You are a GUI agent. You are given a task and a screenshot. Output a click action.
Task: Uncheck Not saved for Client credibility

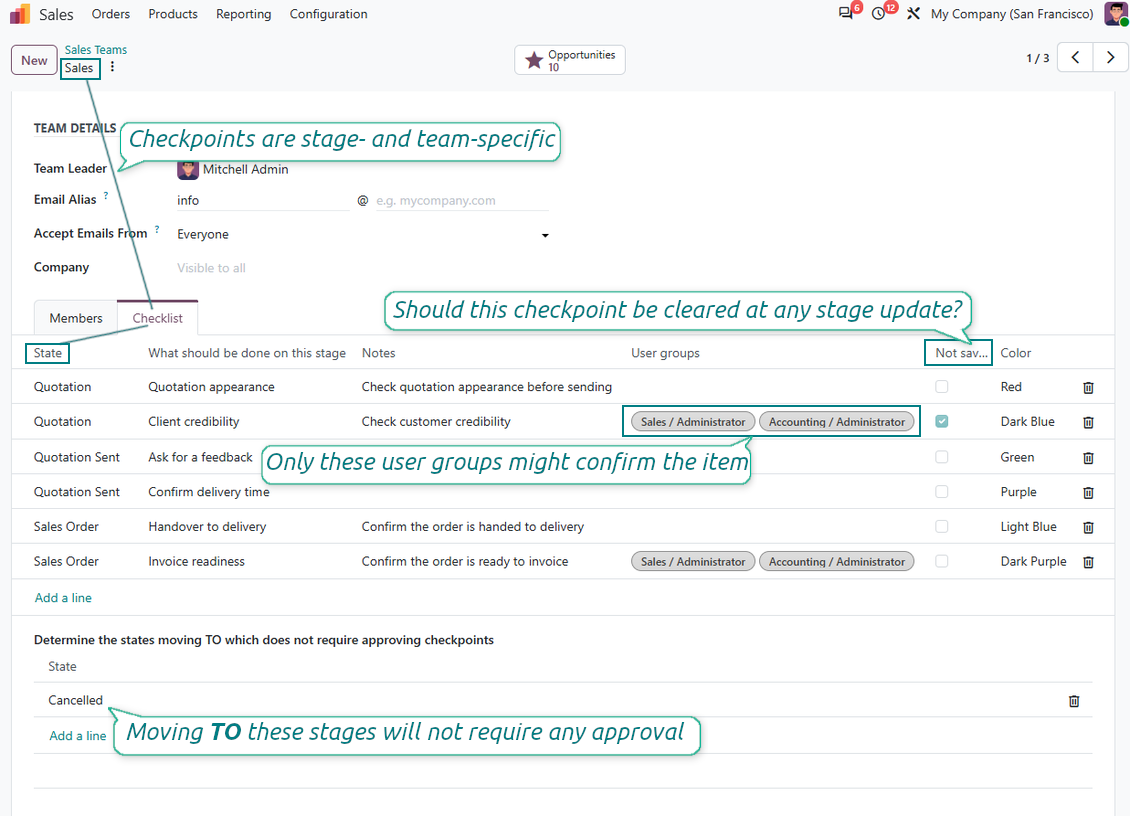(941, 422)
